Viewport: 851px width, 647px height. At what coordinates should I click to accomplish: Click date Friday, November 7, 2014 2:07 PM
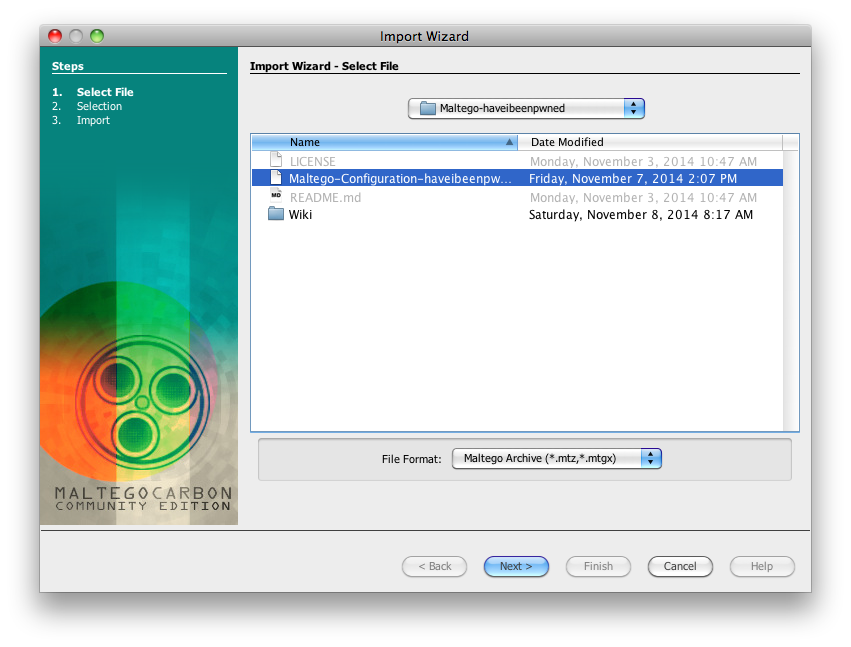click(x=633, y=179)
